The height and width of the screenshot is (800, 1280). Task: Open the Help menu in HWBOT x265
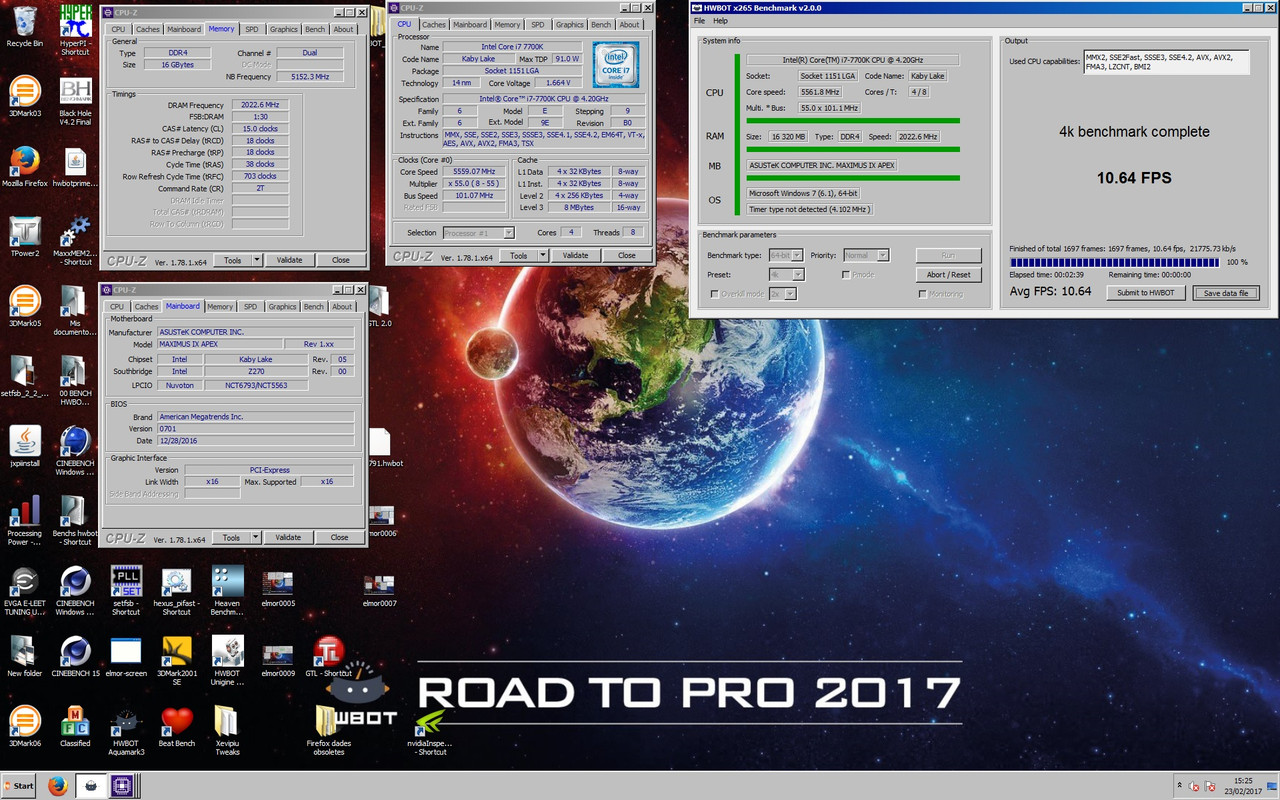pyautogui.click(x=720, y=21)
